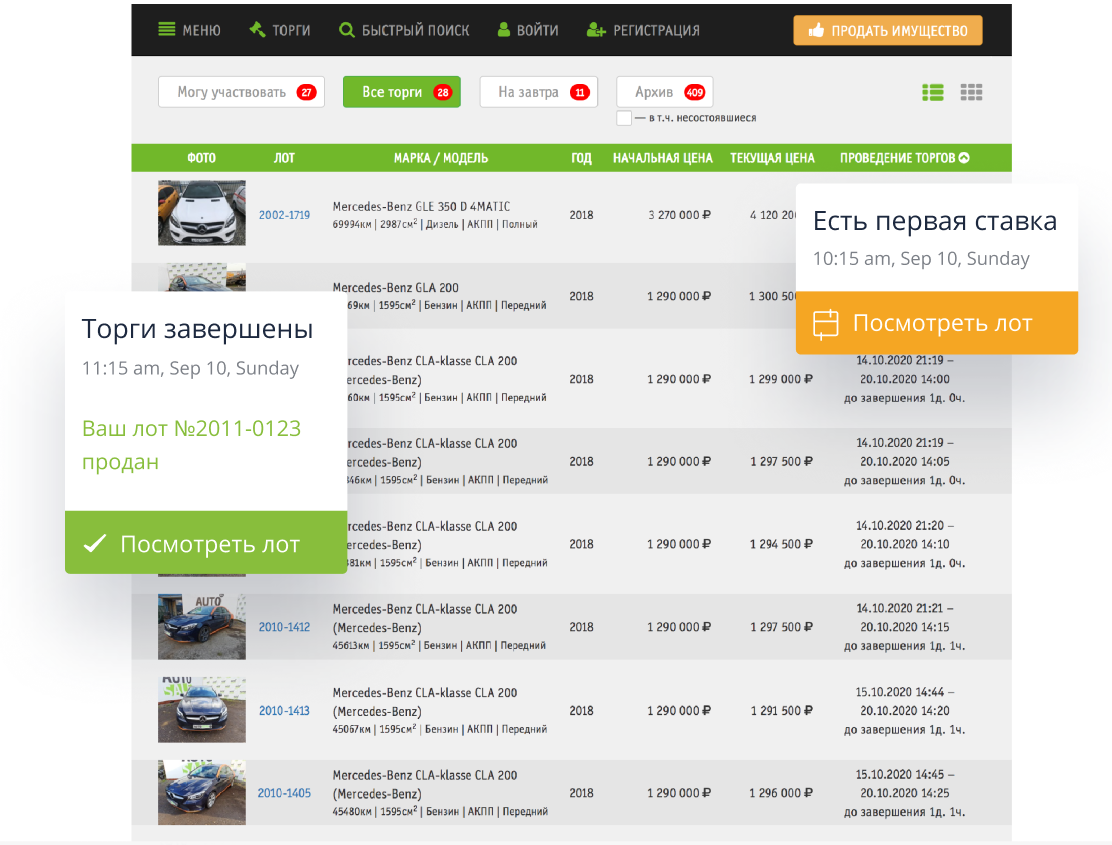Sort by 'ПРОВЕДЕНИЕ ТОРГОВ' column arrow
1112x845 pixels.
[x=964, y=157]
